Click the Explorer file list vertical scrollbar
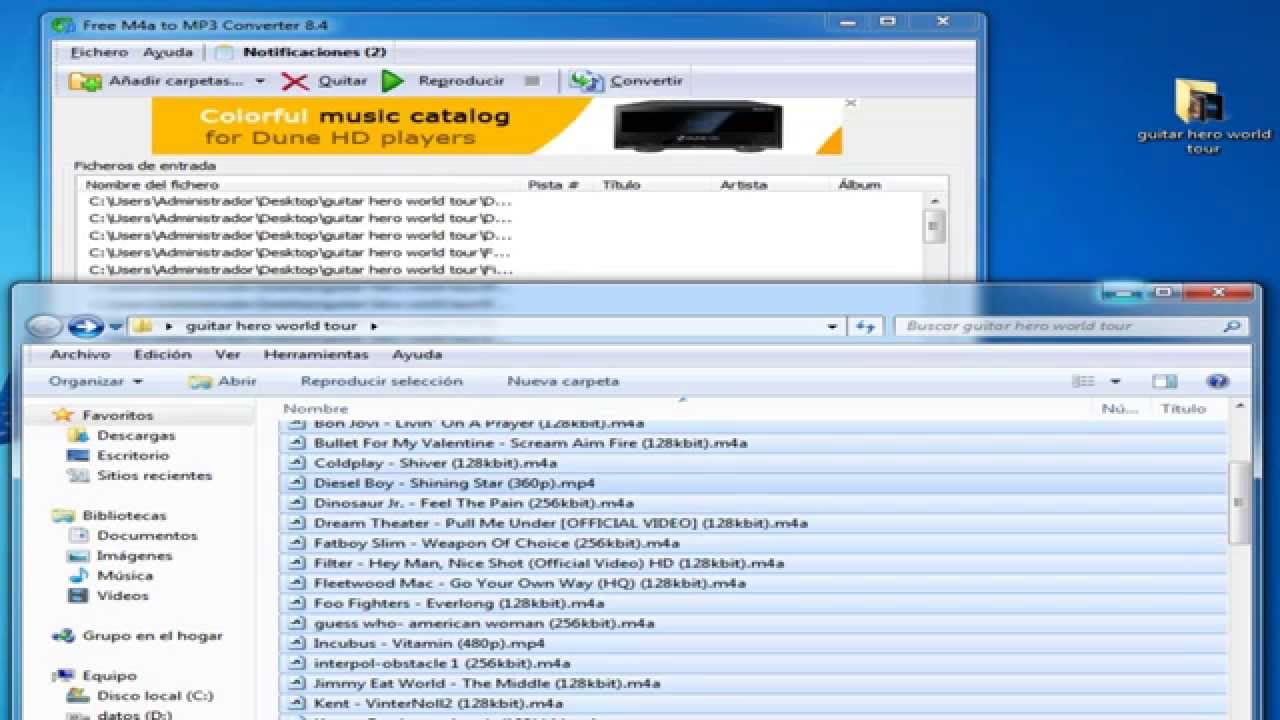This screenshot has width=1280, height=720. 1239,503
